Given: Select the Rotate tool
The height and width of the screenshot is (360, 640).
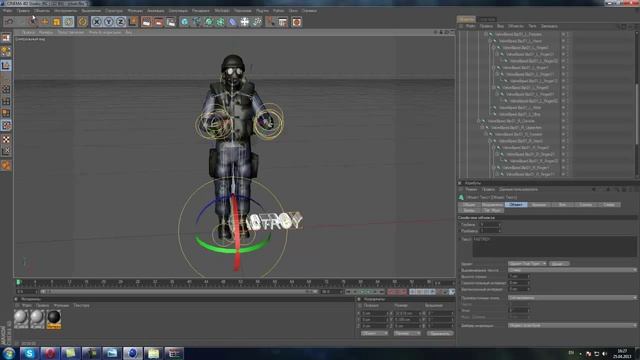Looking at the screenshot, I should 69,22.
